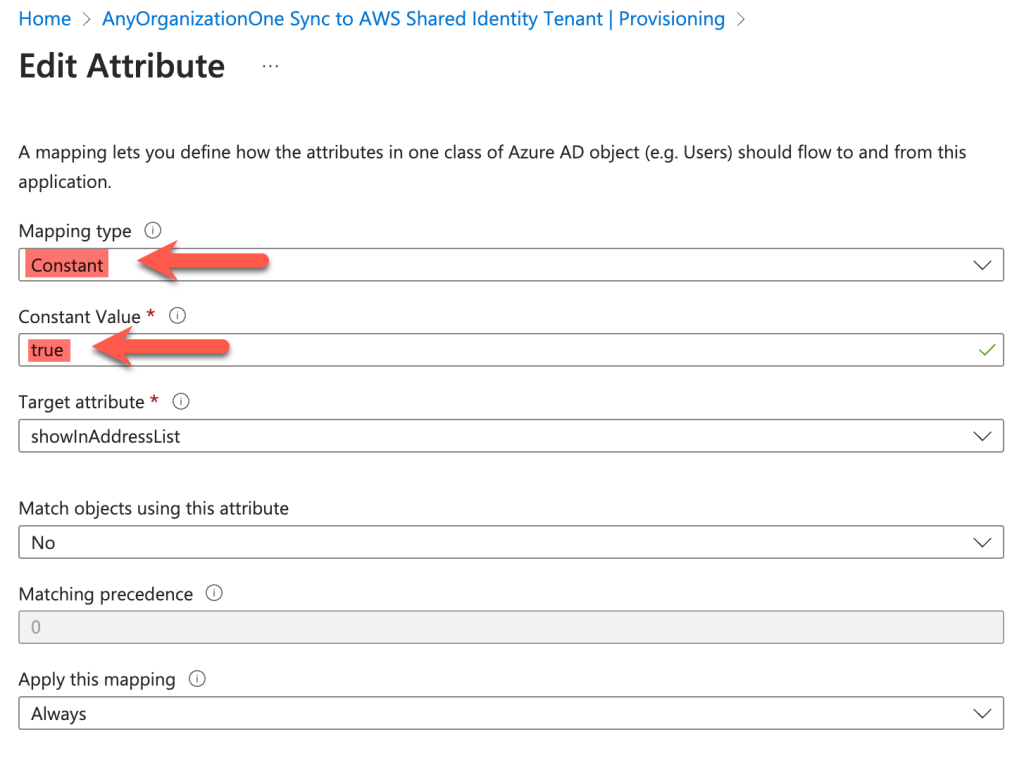Select the 'Constant' value in Mapping type
Viewport: 1024px width, 763px height.
(x=66, y=264)
